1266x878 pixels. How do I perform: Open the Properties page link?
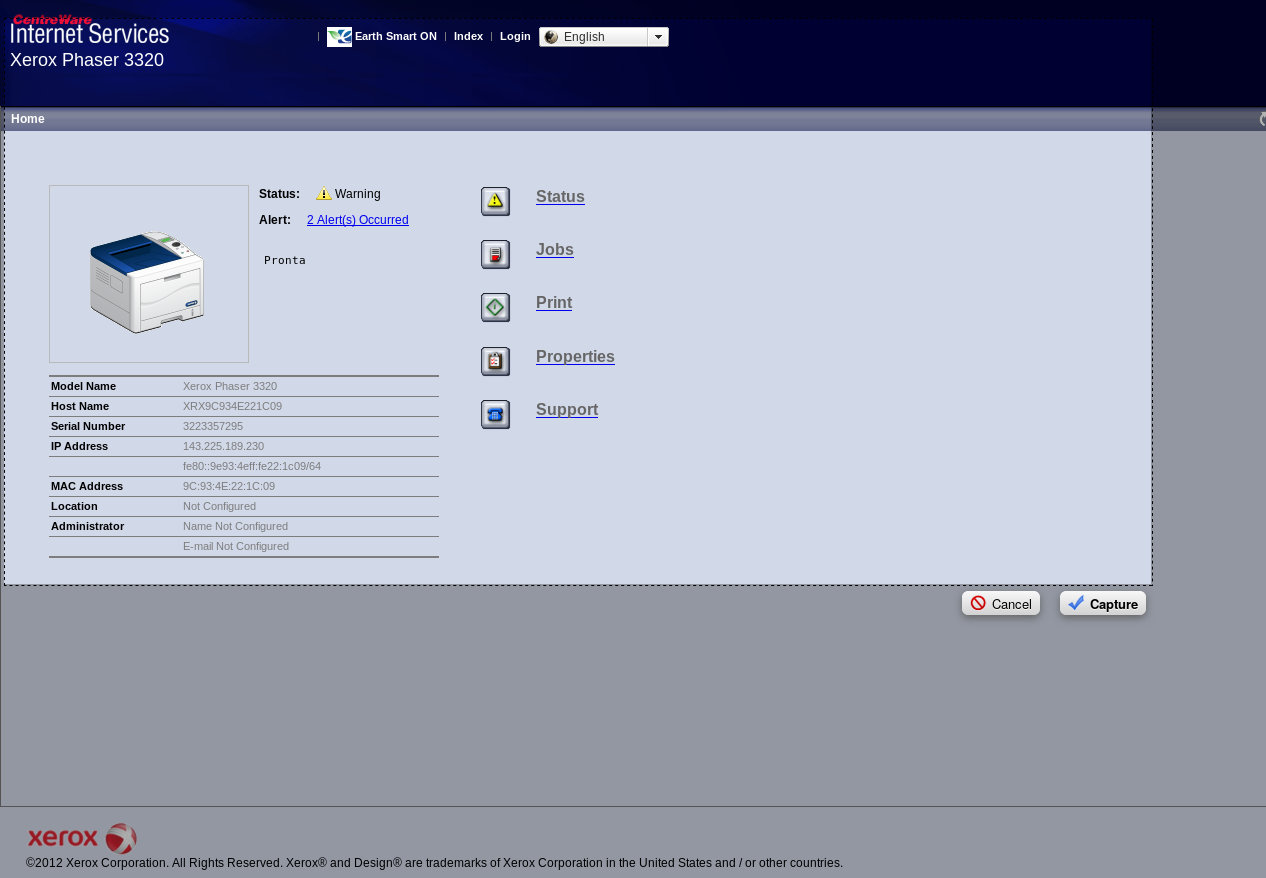click(575, 357)
